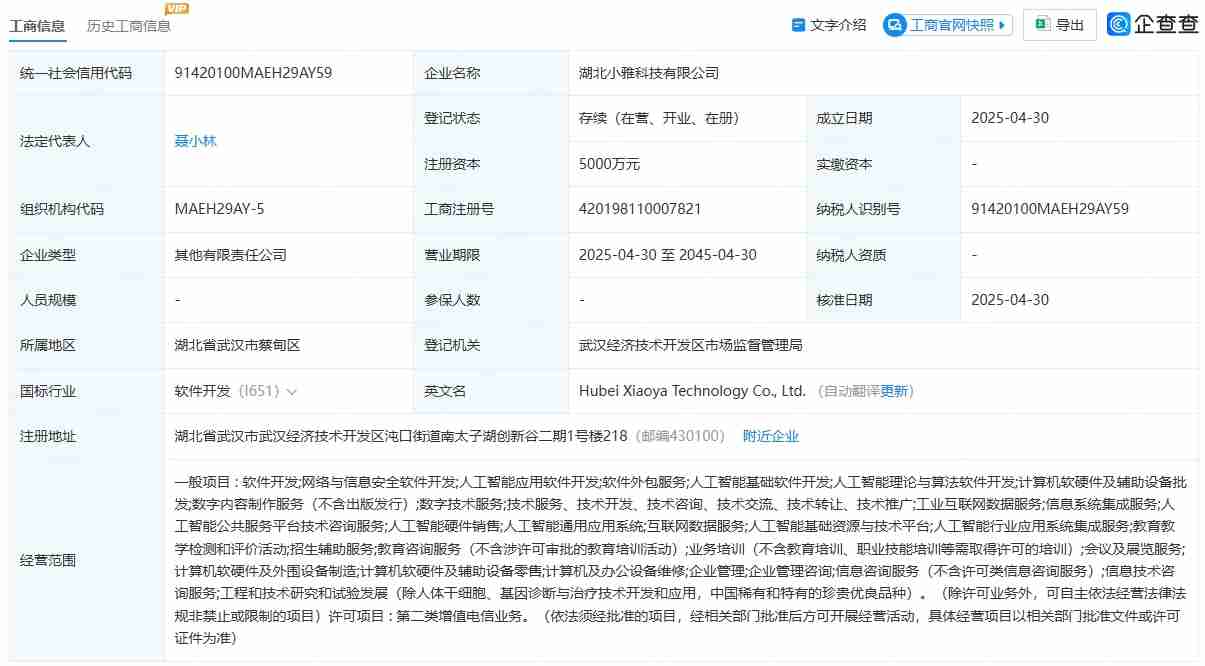This screenshot has width=1205, height=666.
Task: Expand the 软件开发 industry dropdown chevron
Action: click(291, 392)
